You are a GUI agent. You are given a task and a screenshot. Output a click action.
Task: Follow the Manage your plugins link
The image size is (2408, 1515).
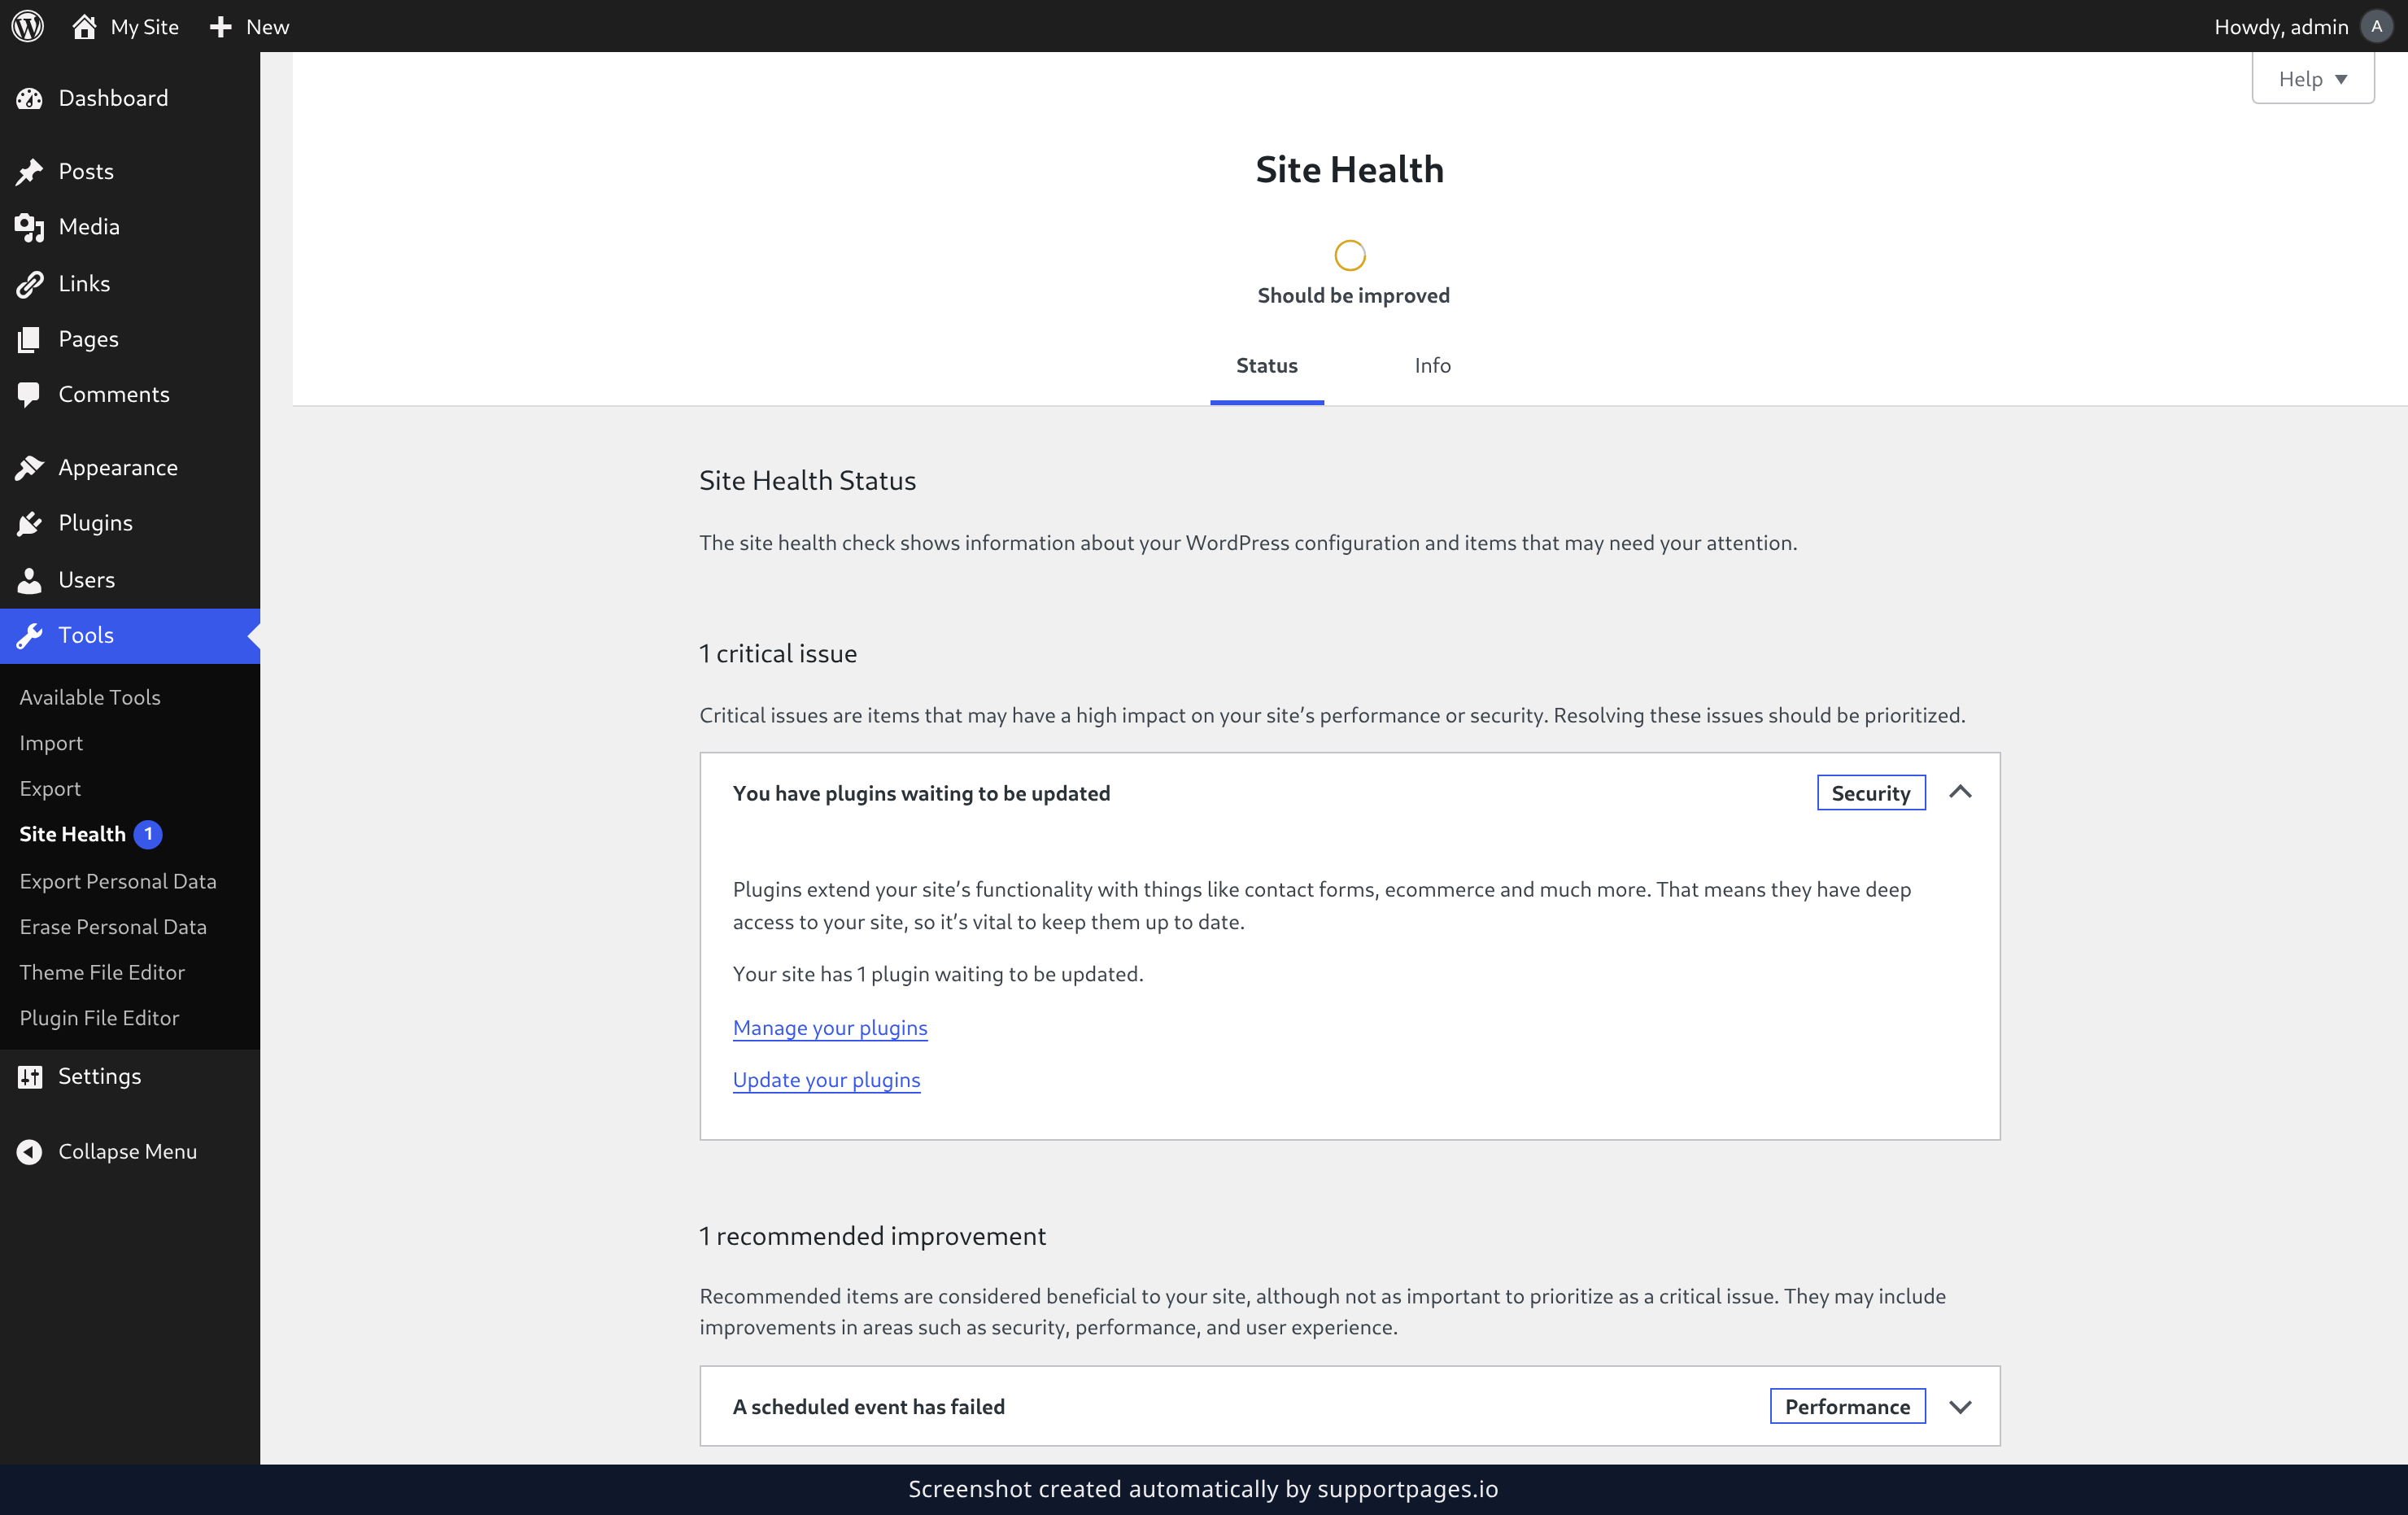(830, 1028)
